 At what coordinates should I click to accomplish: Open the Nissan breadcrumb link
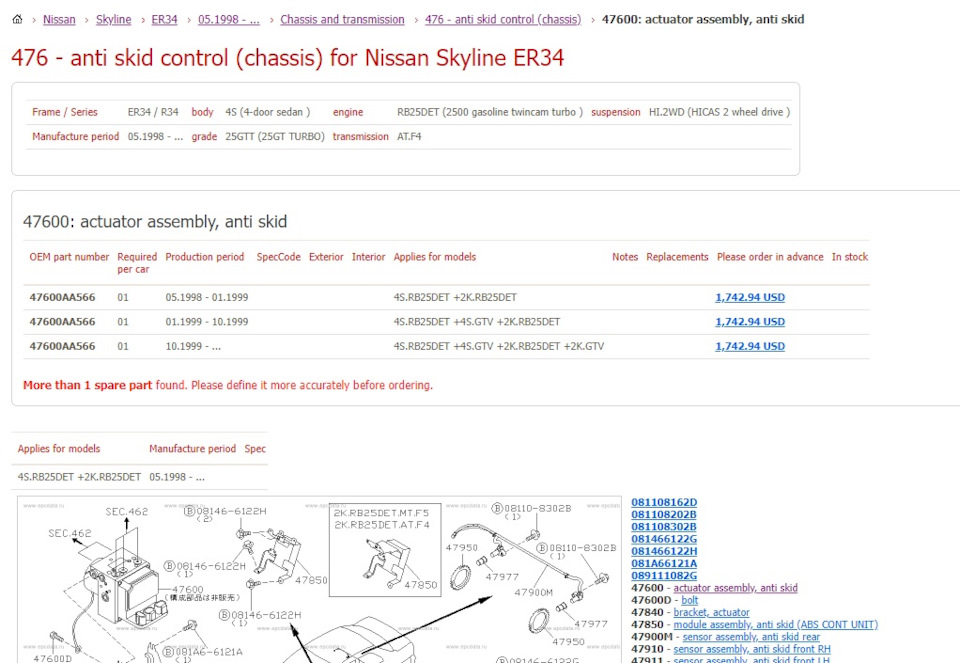click(59, 20)
